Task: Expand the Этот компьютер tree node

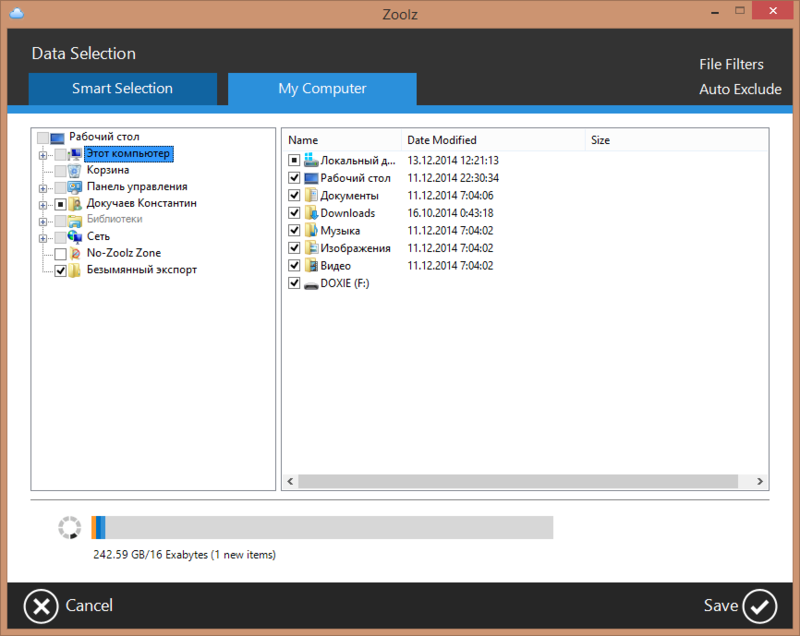Action: pos(43,155)
